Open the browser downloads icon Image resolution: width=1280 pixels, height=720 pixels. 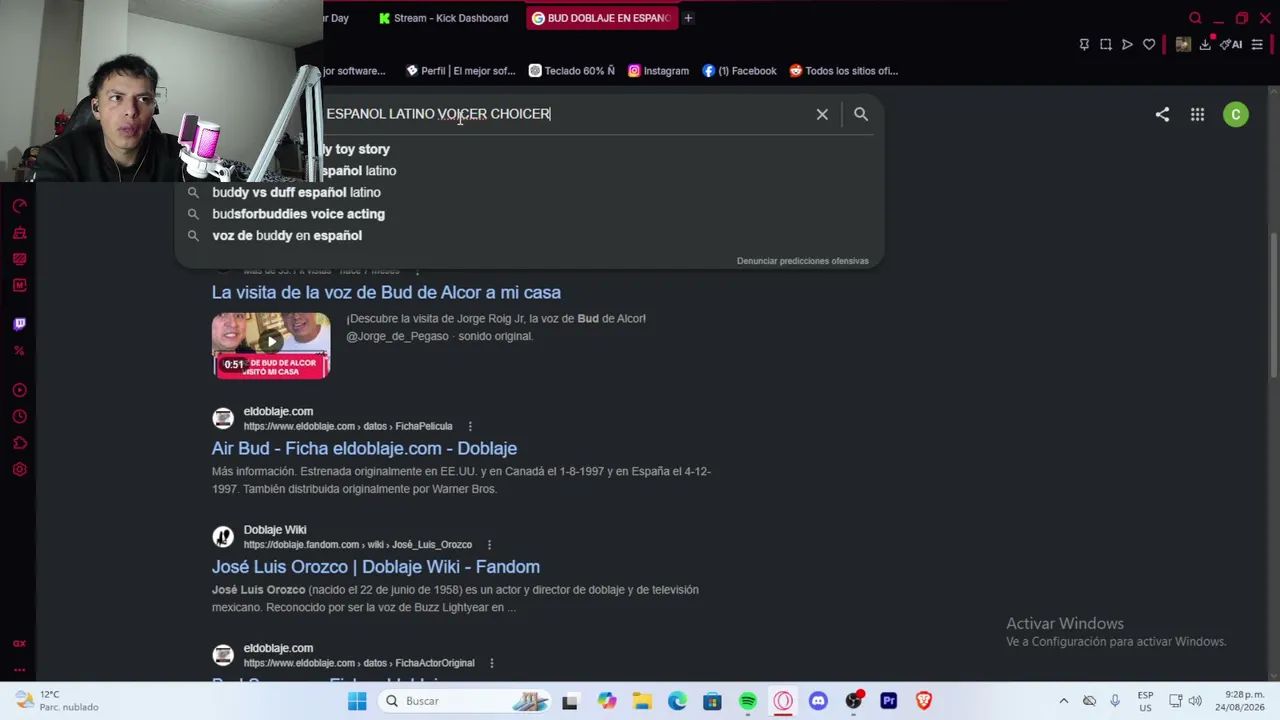pos(1205,44)
